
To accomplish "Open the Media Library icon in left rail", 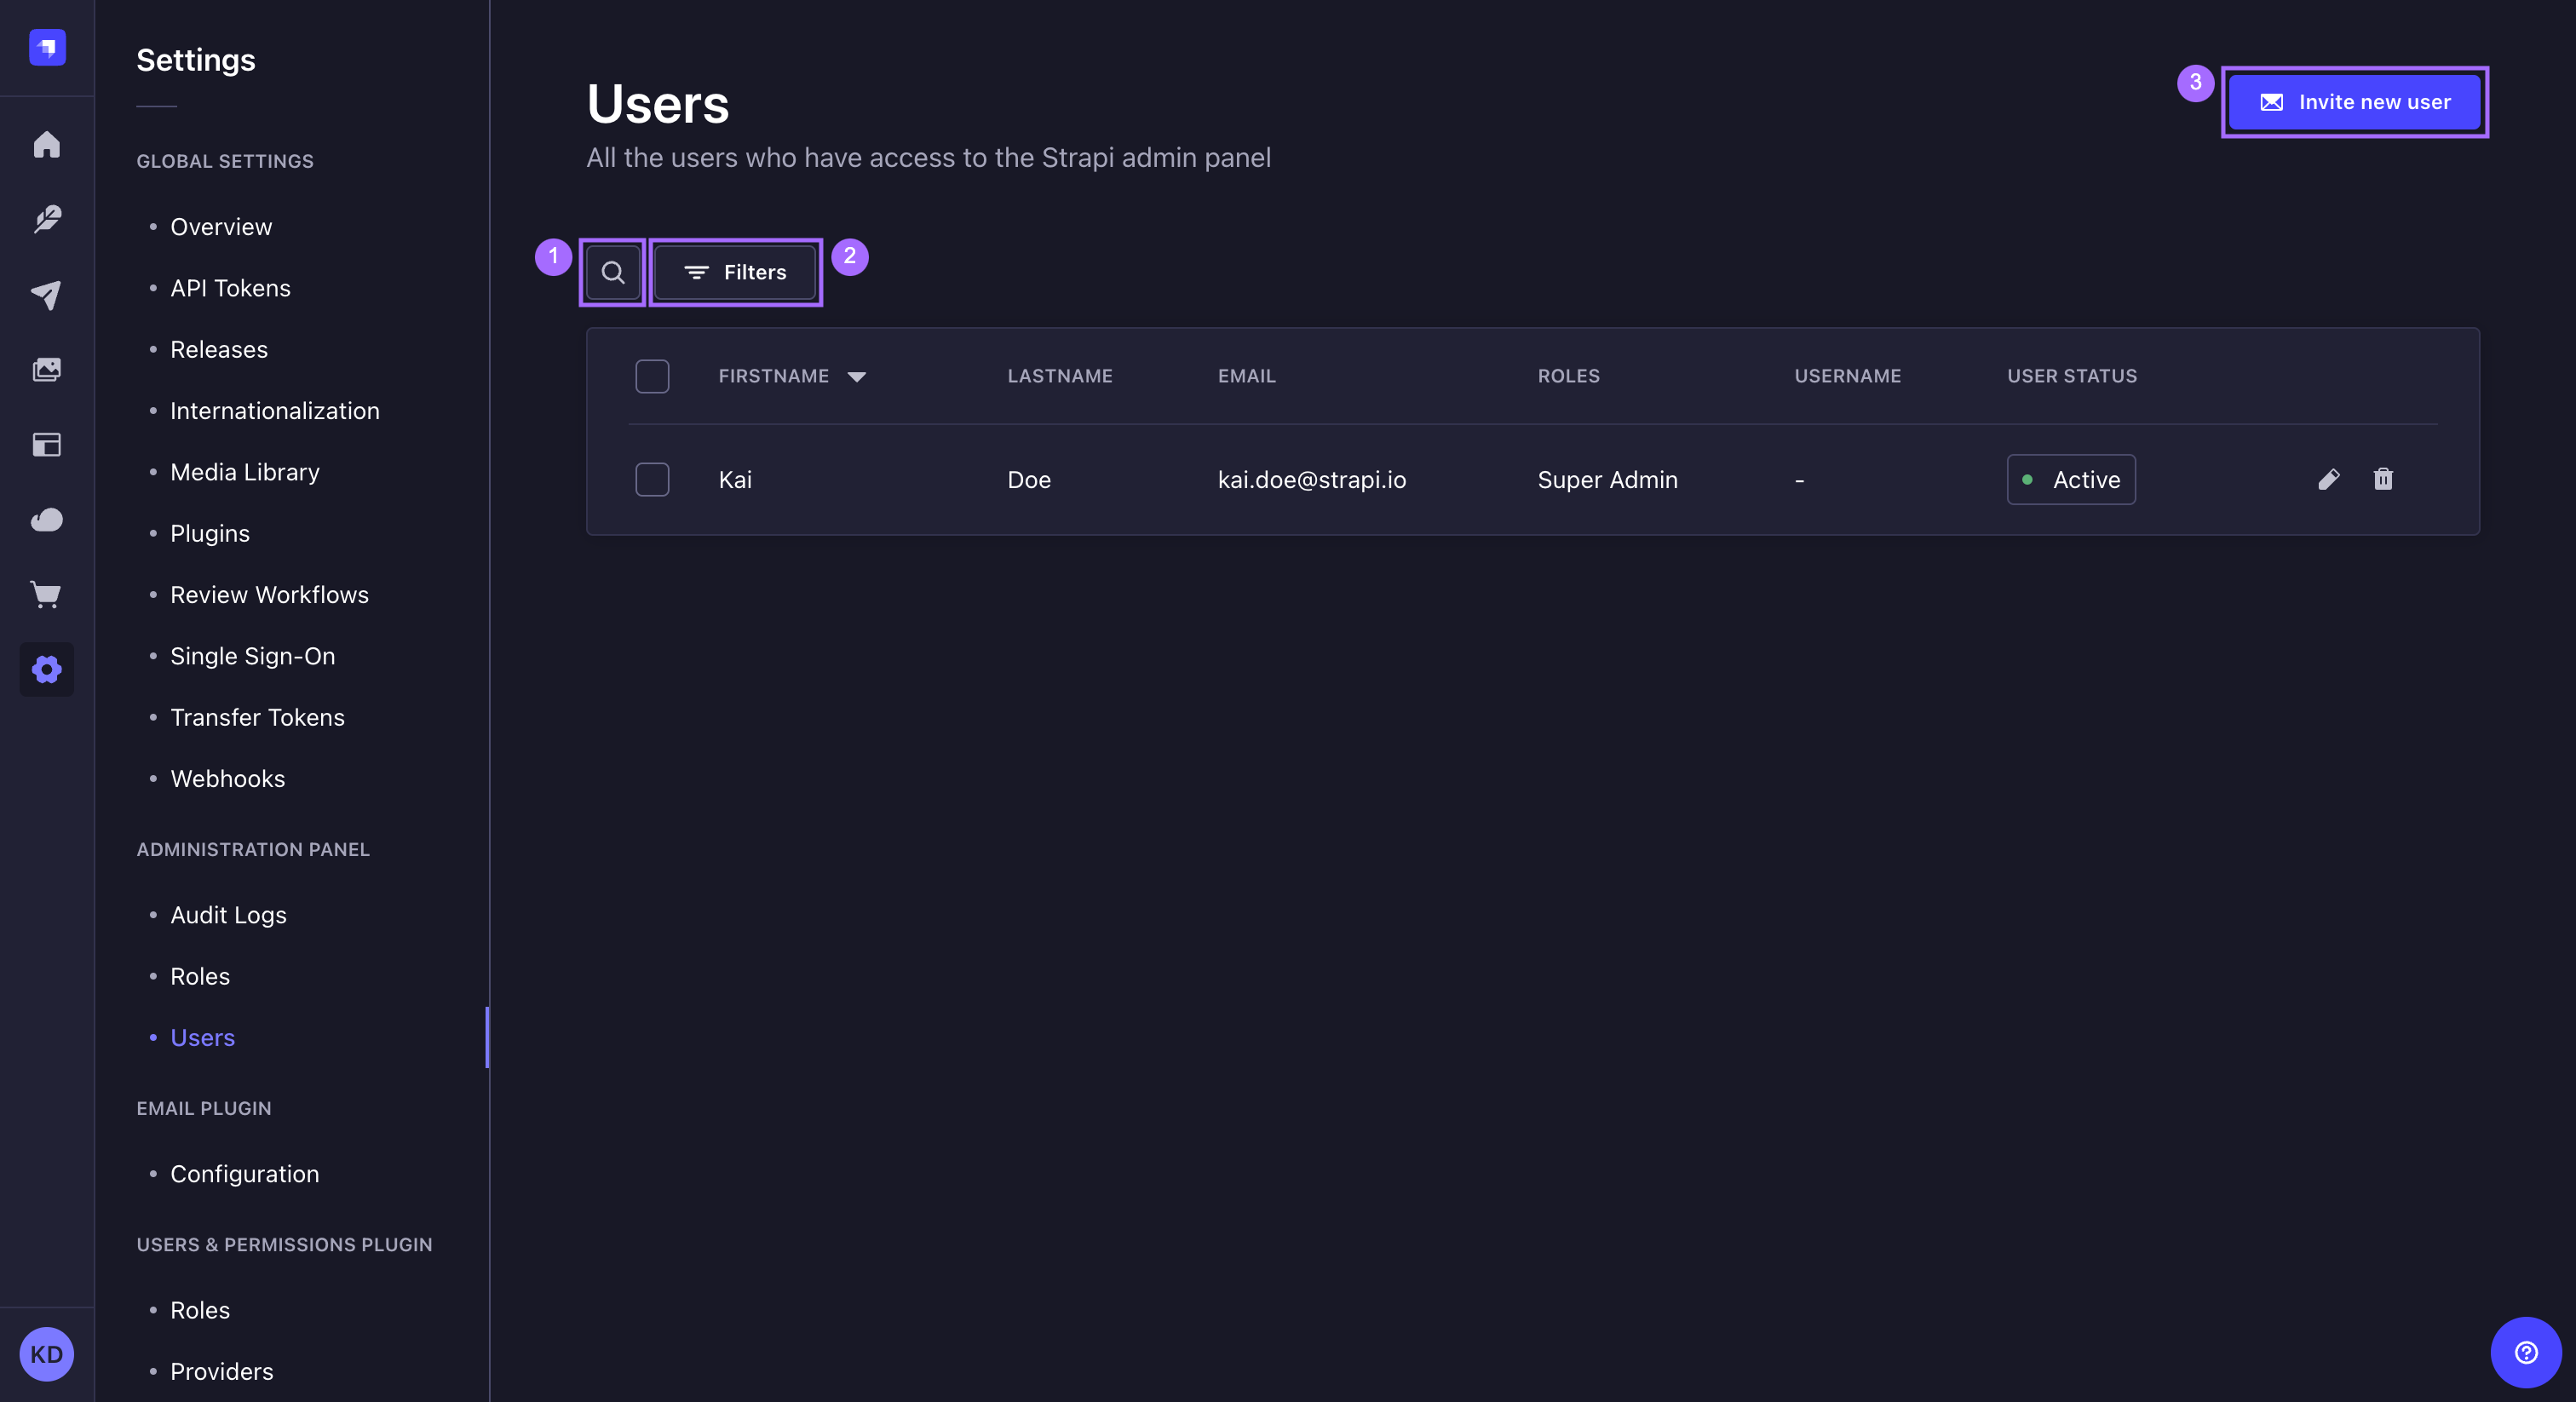I will click(x=47, y=369).
